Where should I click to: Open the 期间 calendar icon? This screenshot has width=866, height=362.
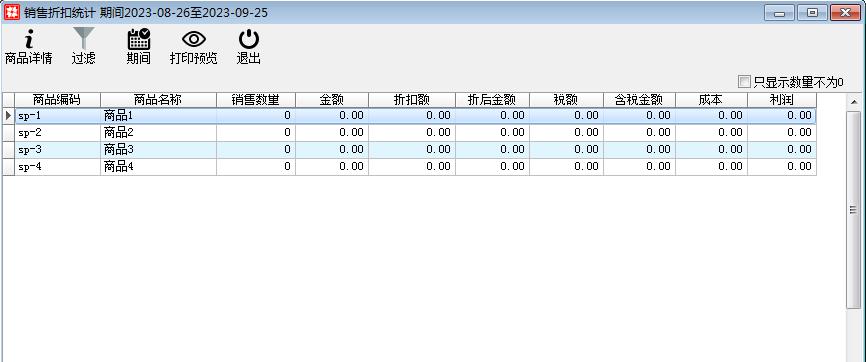point(139,39)
